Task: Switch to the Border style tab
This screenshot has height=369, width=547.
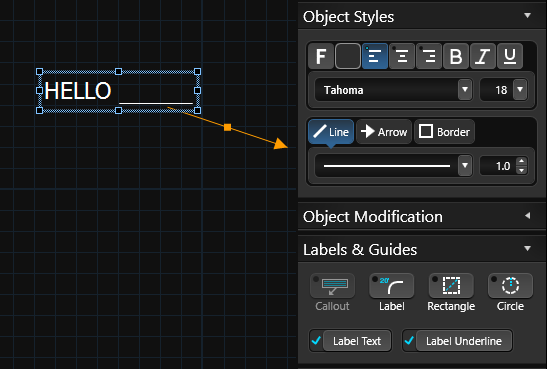Action: [x=444, y=132]
